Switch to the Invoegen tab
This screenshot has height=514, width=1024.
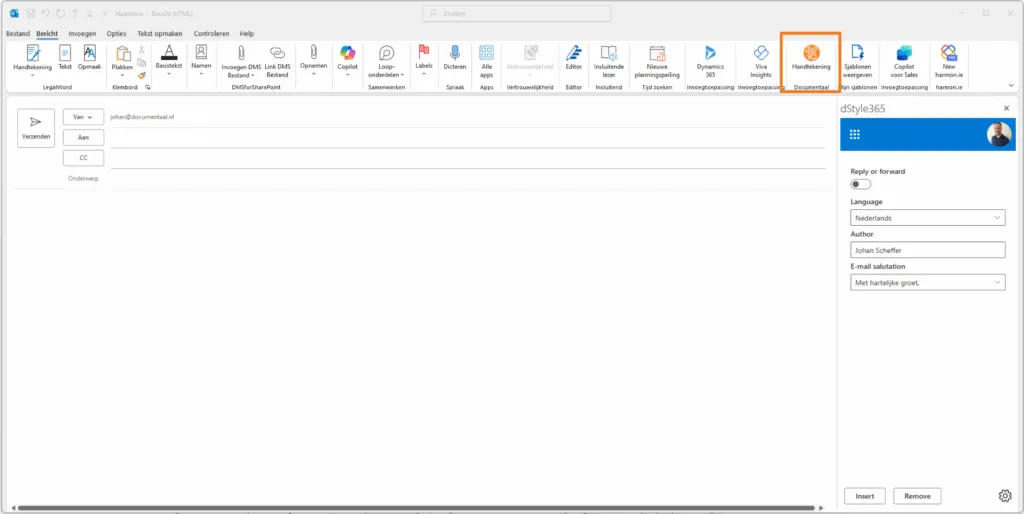82,33
